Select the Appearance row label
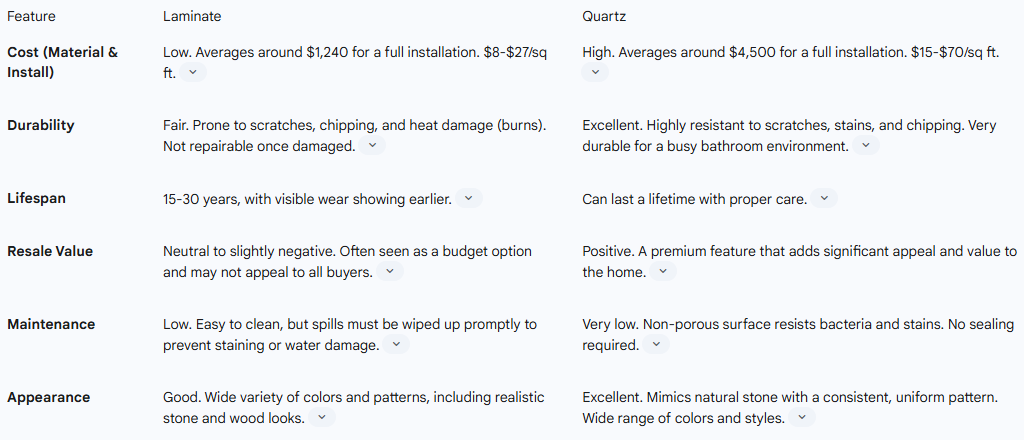Viewport: 1024px width, 440px height. point(48,398)
